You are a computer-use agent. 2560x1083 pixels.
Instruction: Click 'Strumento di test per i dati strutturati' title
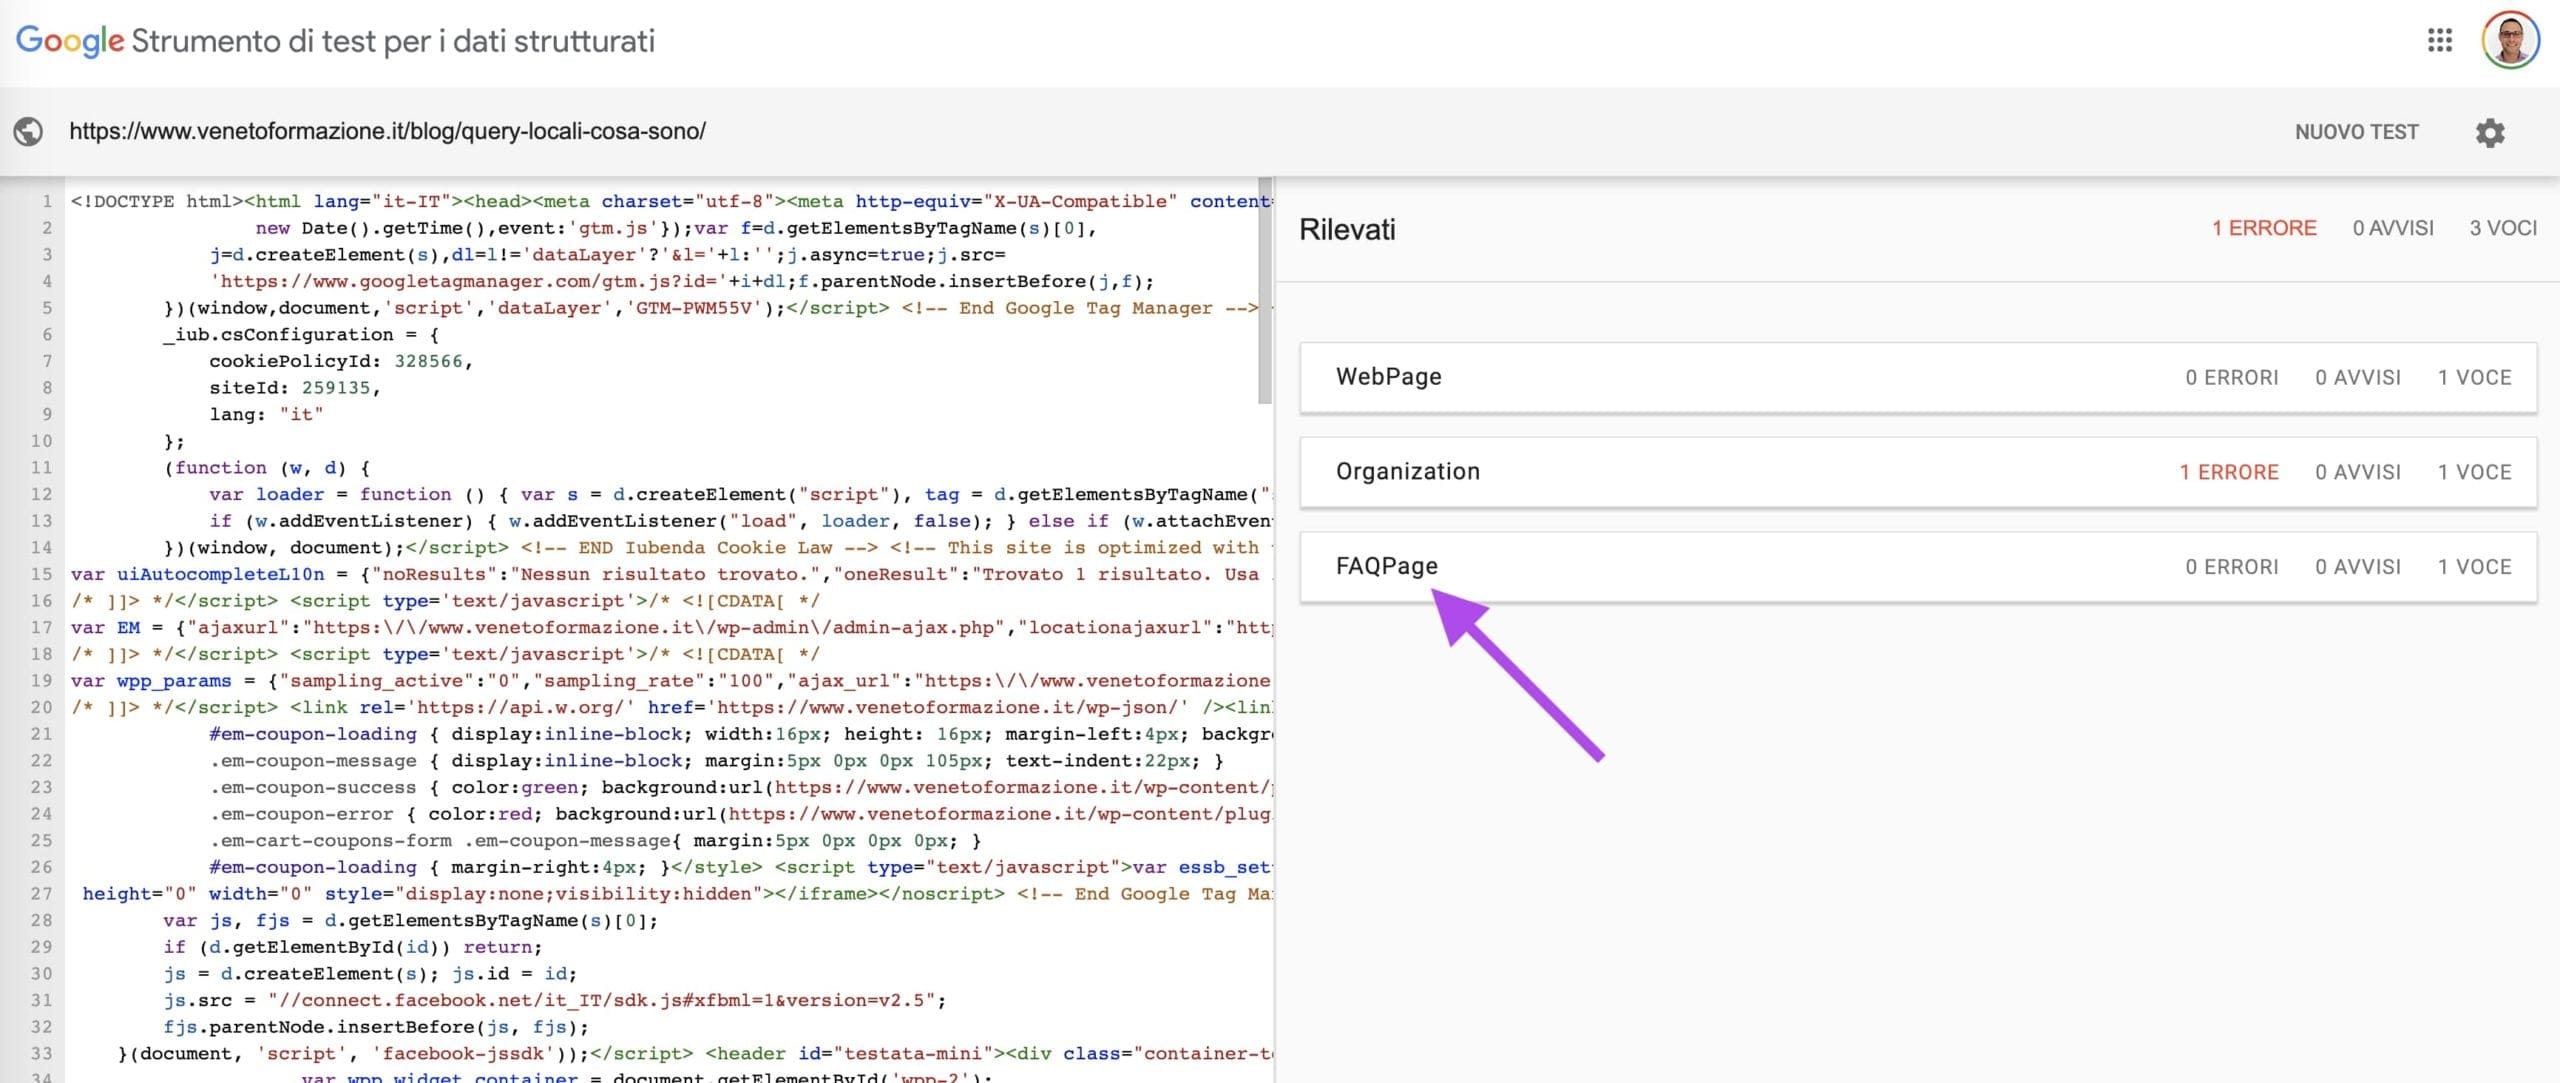pos(393,41)
